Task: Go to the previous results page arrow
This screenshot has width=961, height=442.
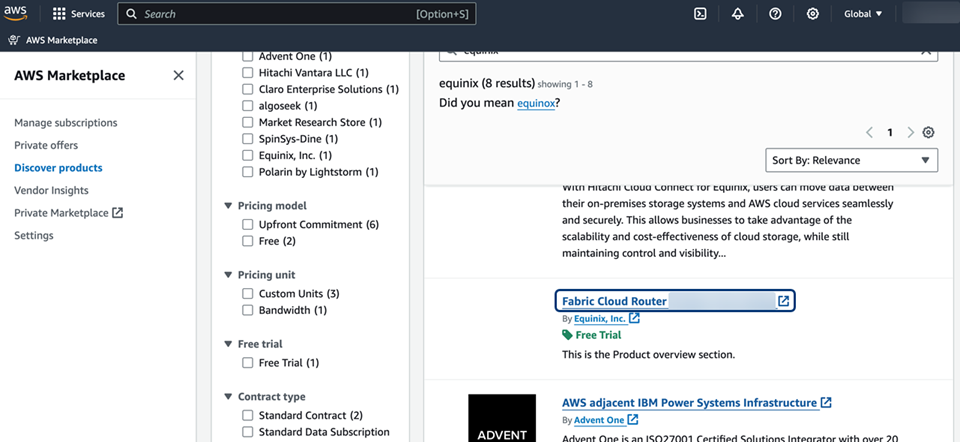Action: point(869,132)
